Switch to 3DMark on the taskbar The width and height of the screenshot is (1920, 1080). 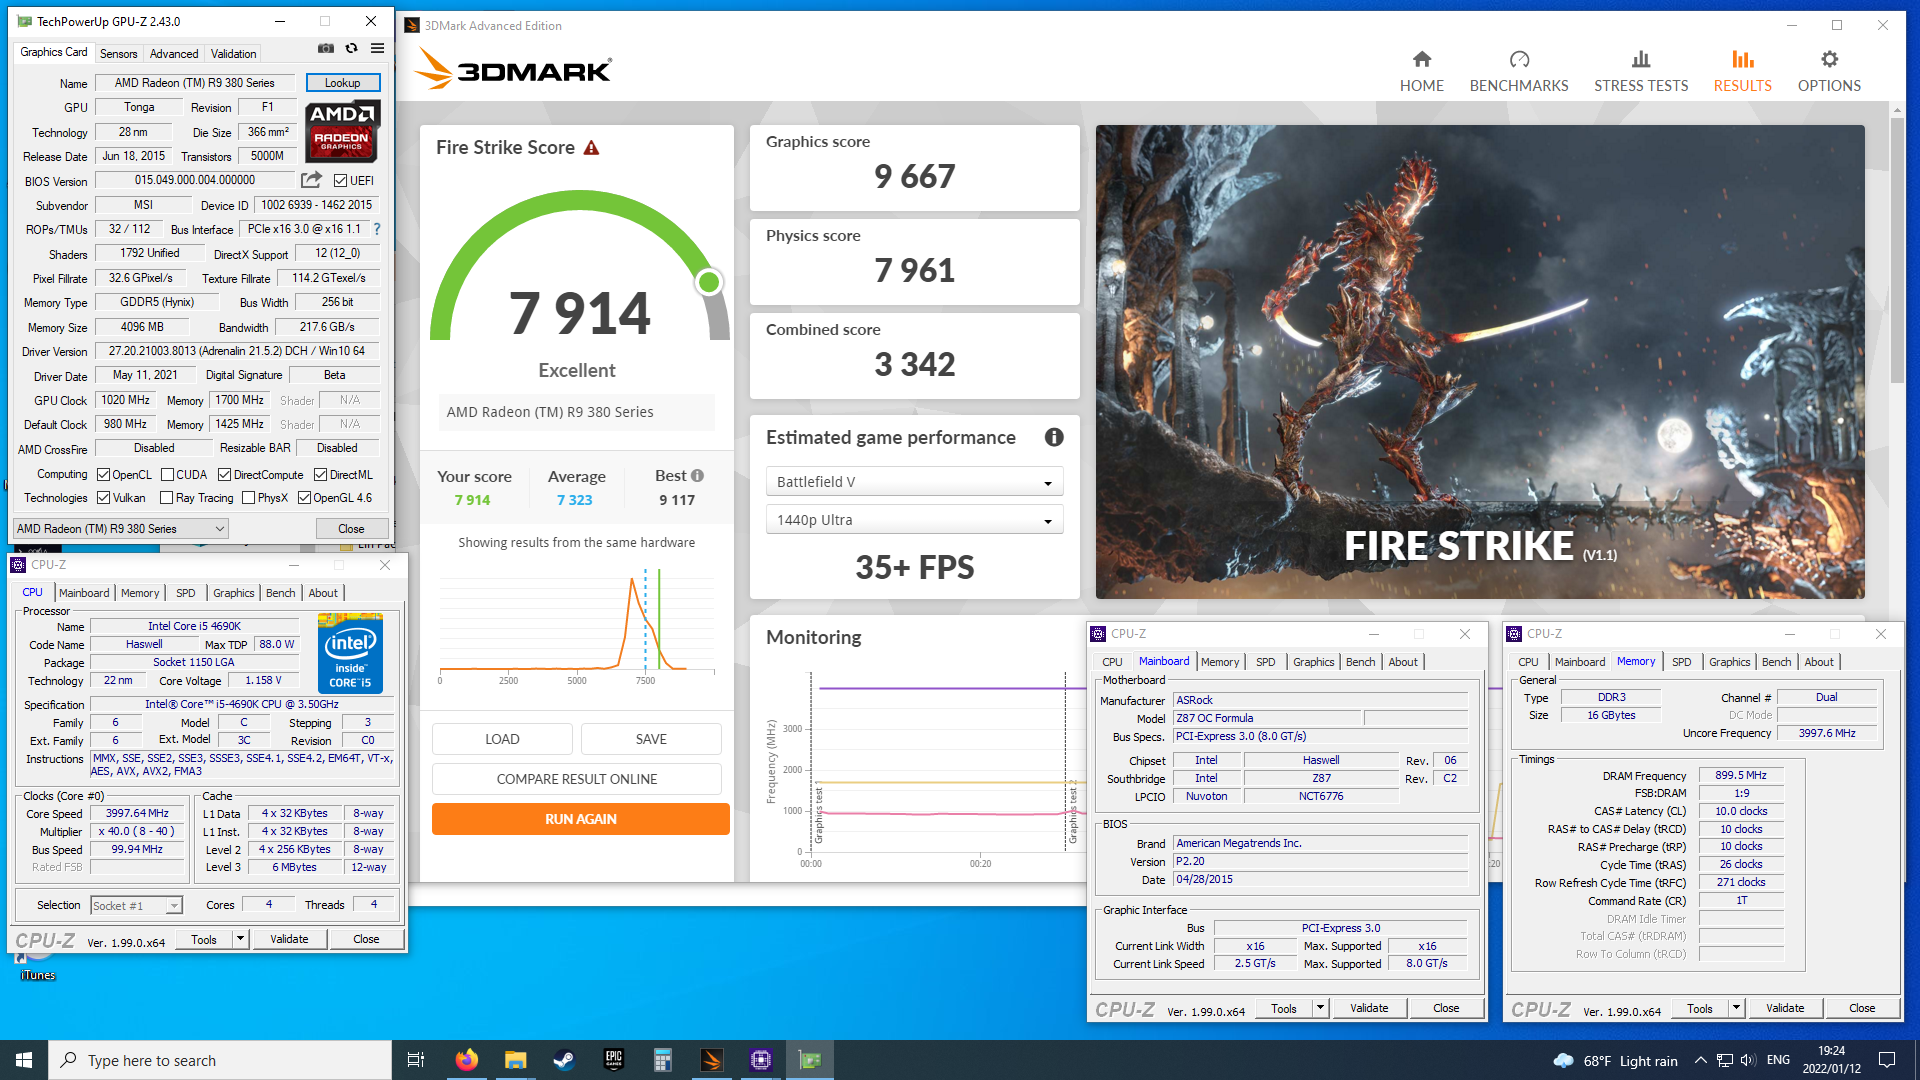click(x=711, y=1060)
